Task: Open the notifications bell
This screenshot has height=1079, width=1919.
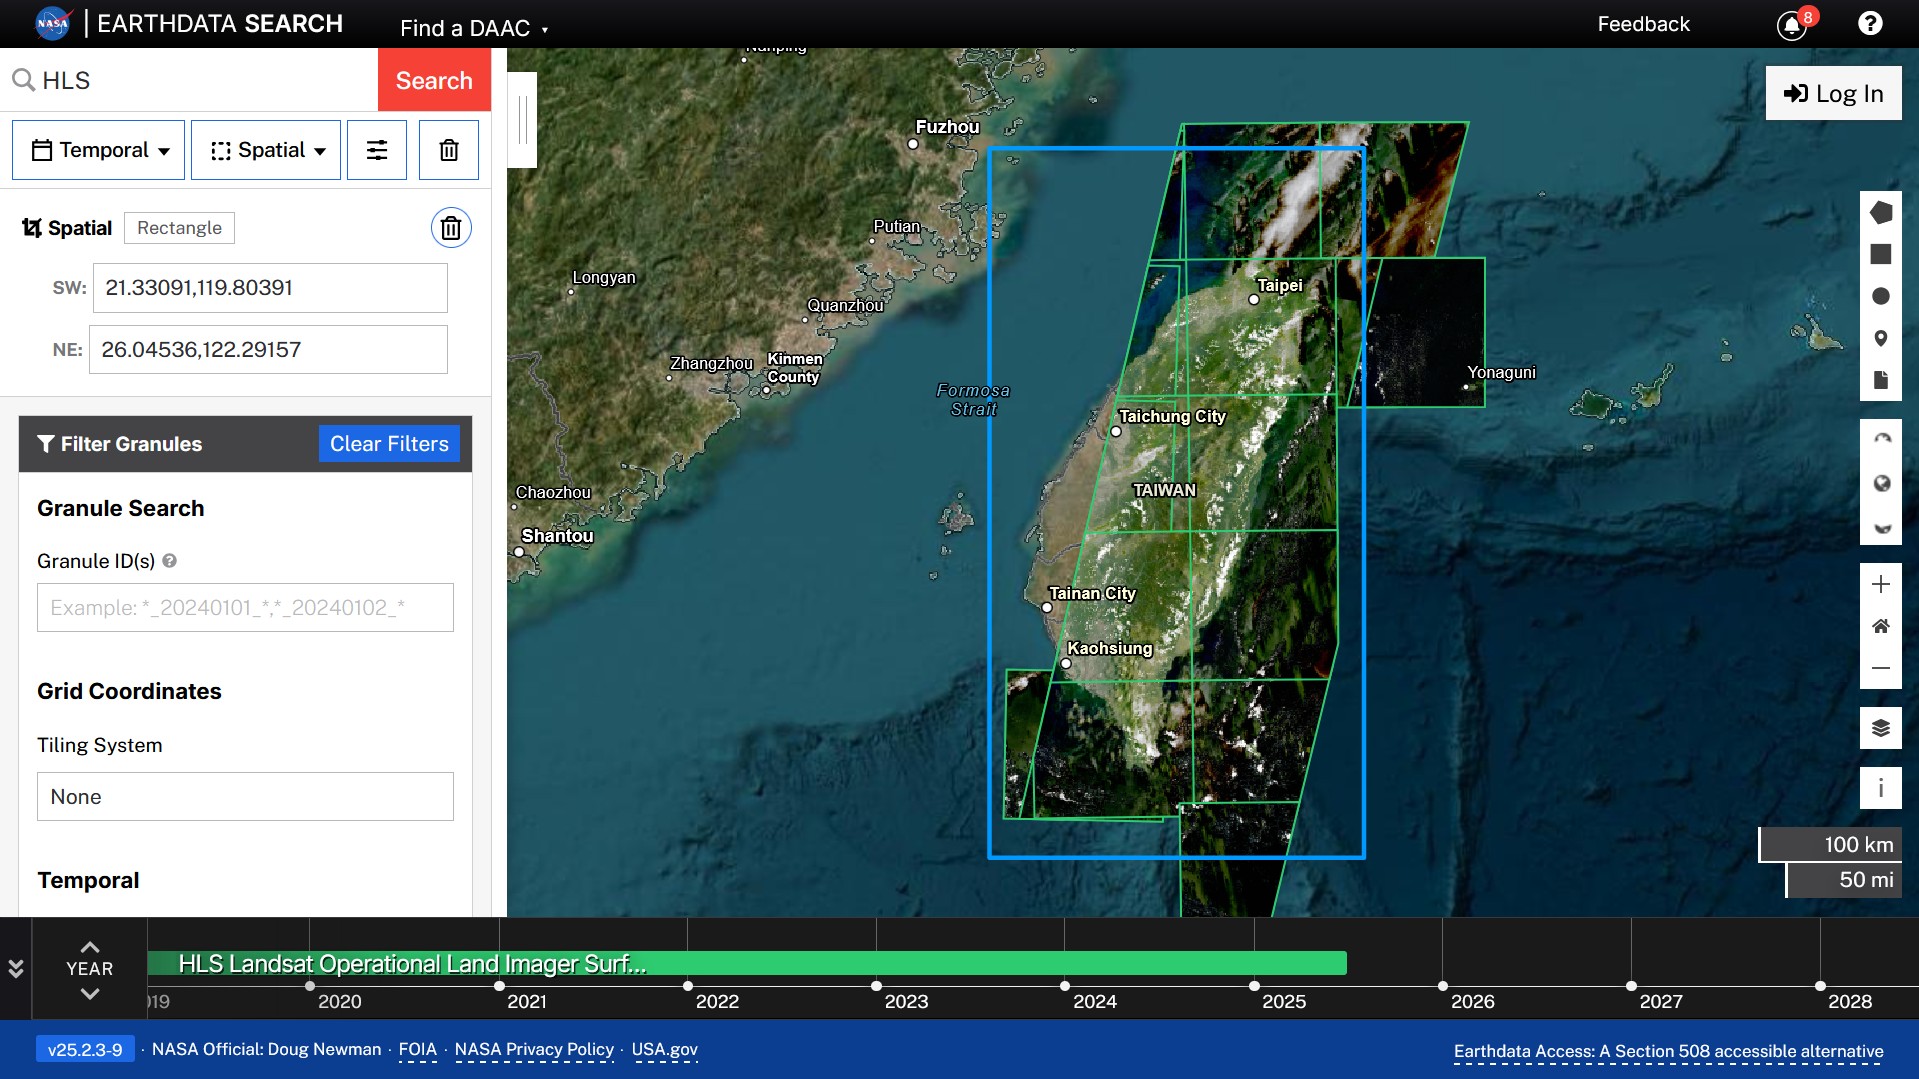Action: 1792,24
